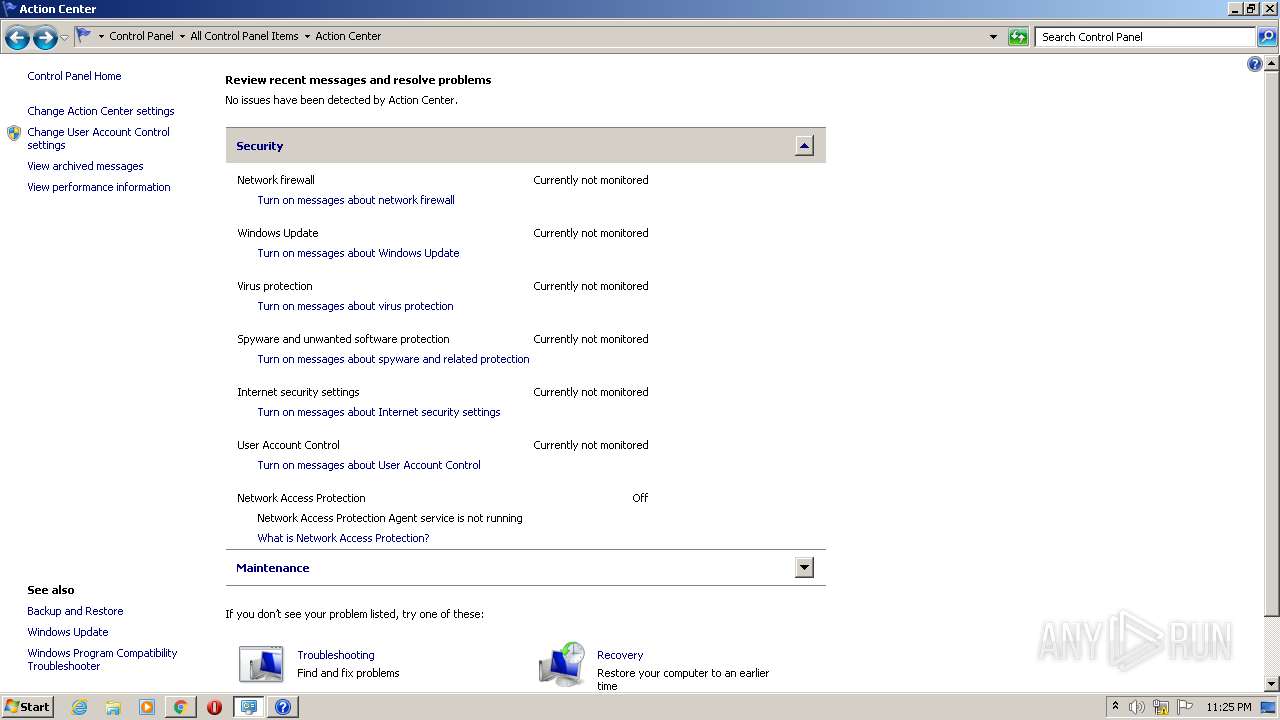Screen dimensions: 1280x720
Task: Expand dropdown arrow after All Control Panel Items
Action: [307, 37]
